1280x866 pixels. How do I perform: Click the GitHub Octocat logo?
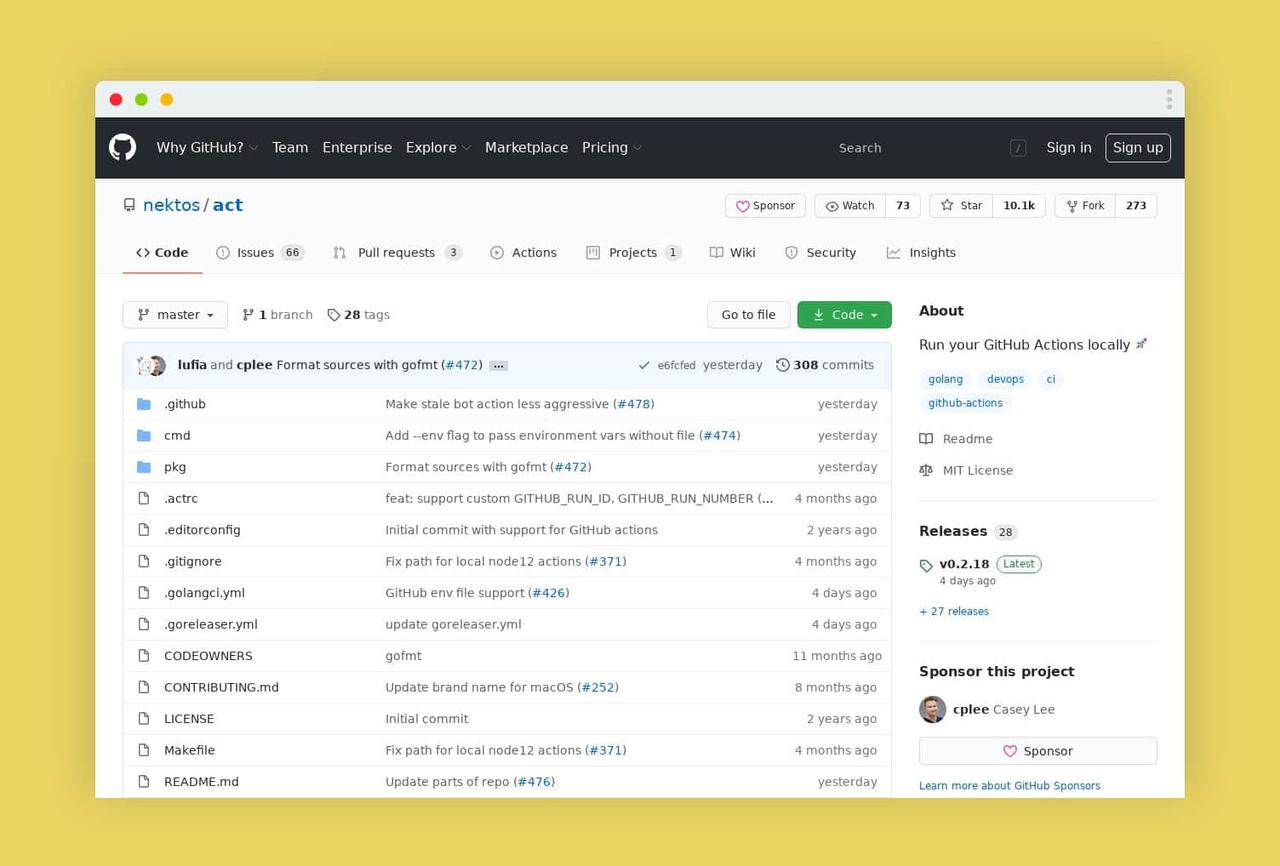122,148
